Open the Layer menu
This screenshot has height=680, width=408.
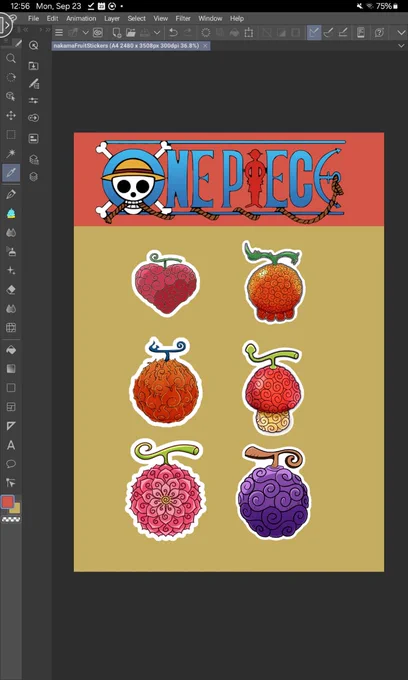[x=112, y=19]
